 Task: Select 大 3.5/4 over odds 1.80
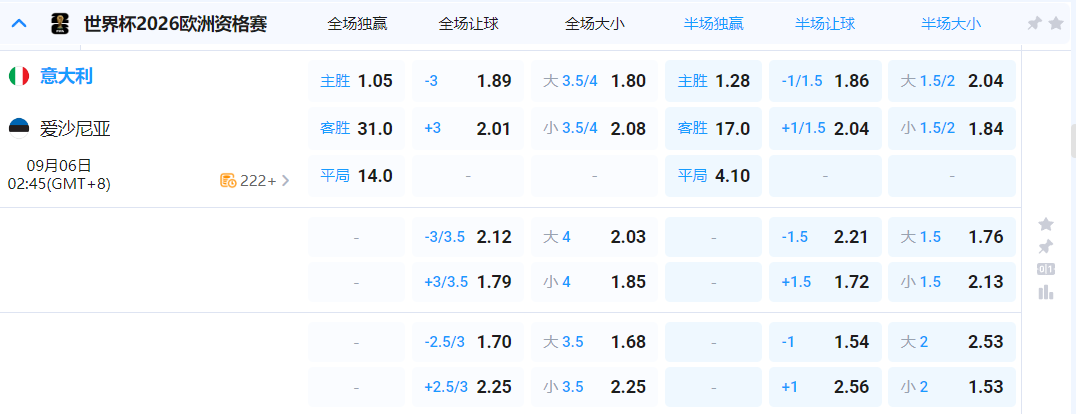pos(595,81)
